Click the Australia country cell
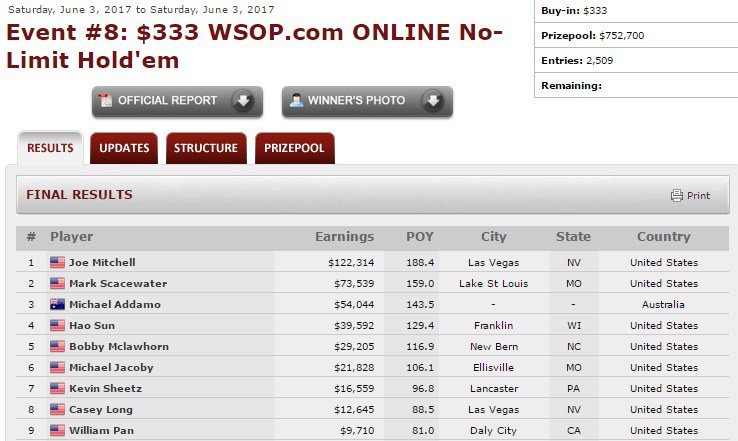 (x=664, y=305)
